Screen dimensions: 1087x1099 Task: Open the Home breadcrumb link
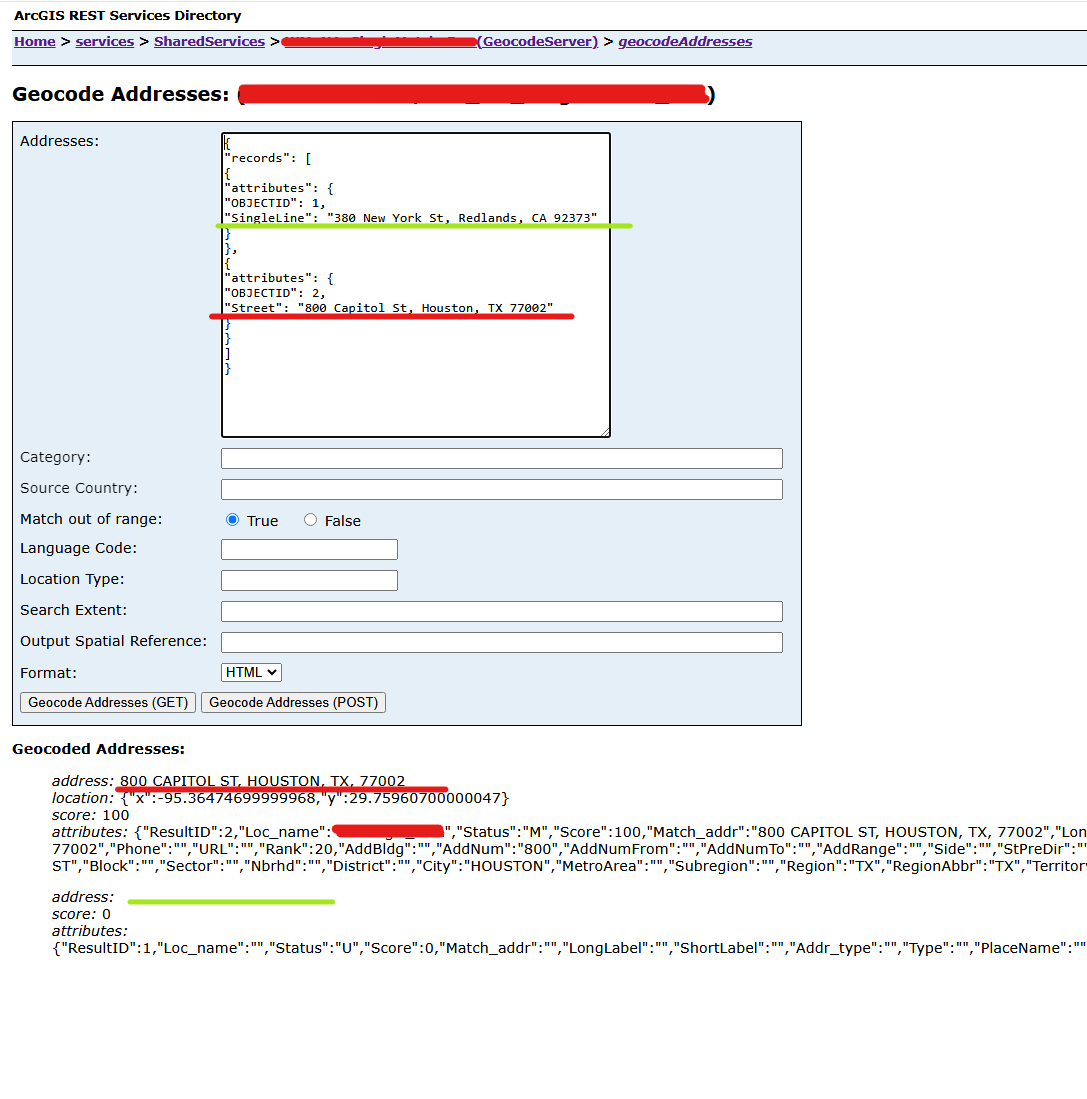(x=34, y=41)
